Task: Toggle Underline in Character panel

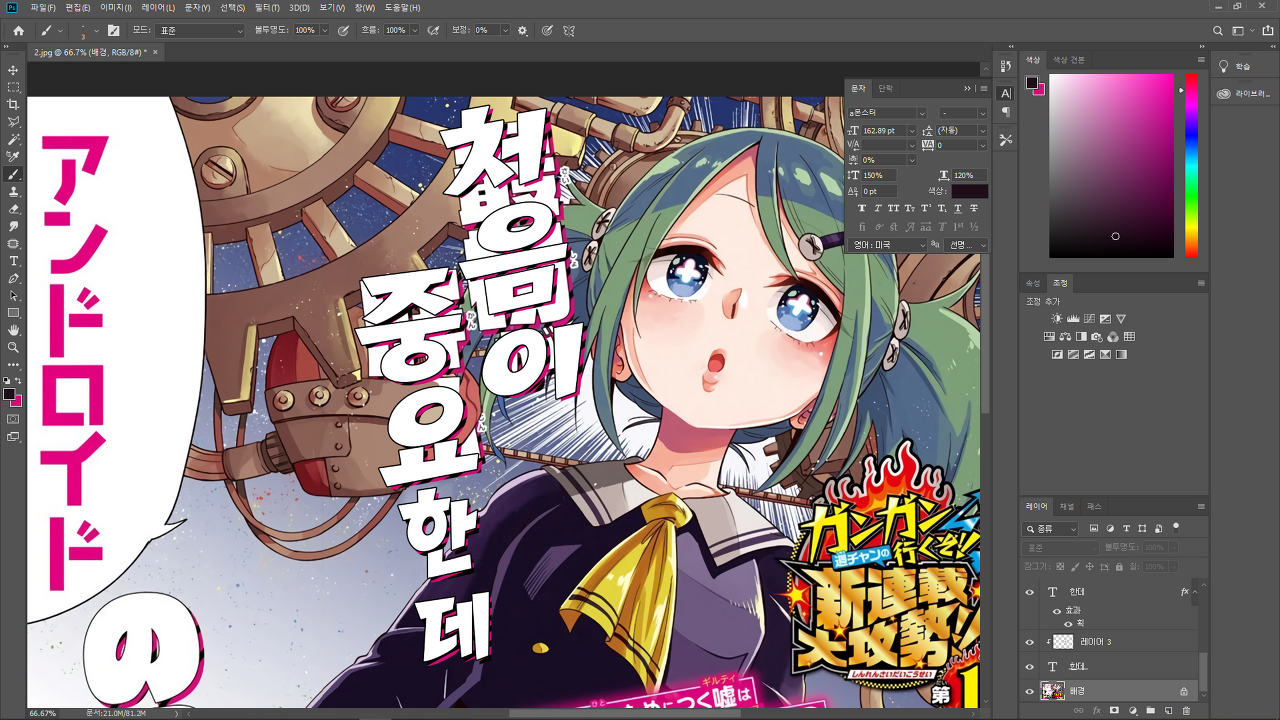Action: click(958, 208)
